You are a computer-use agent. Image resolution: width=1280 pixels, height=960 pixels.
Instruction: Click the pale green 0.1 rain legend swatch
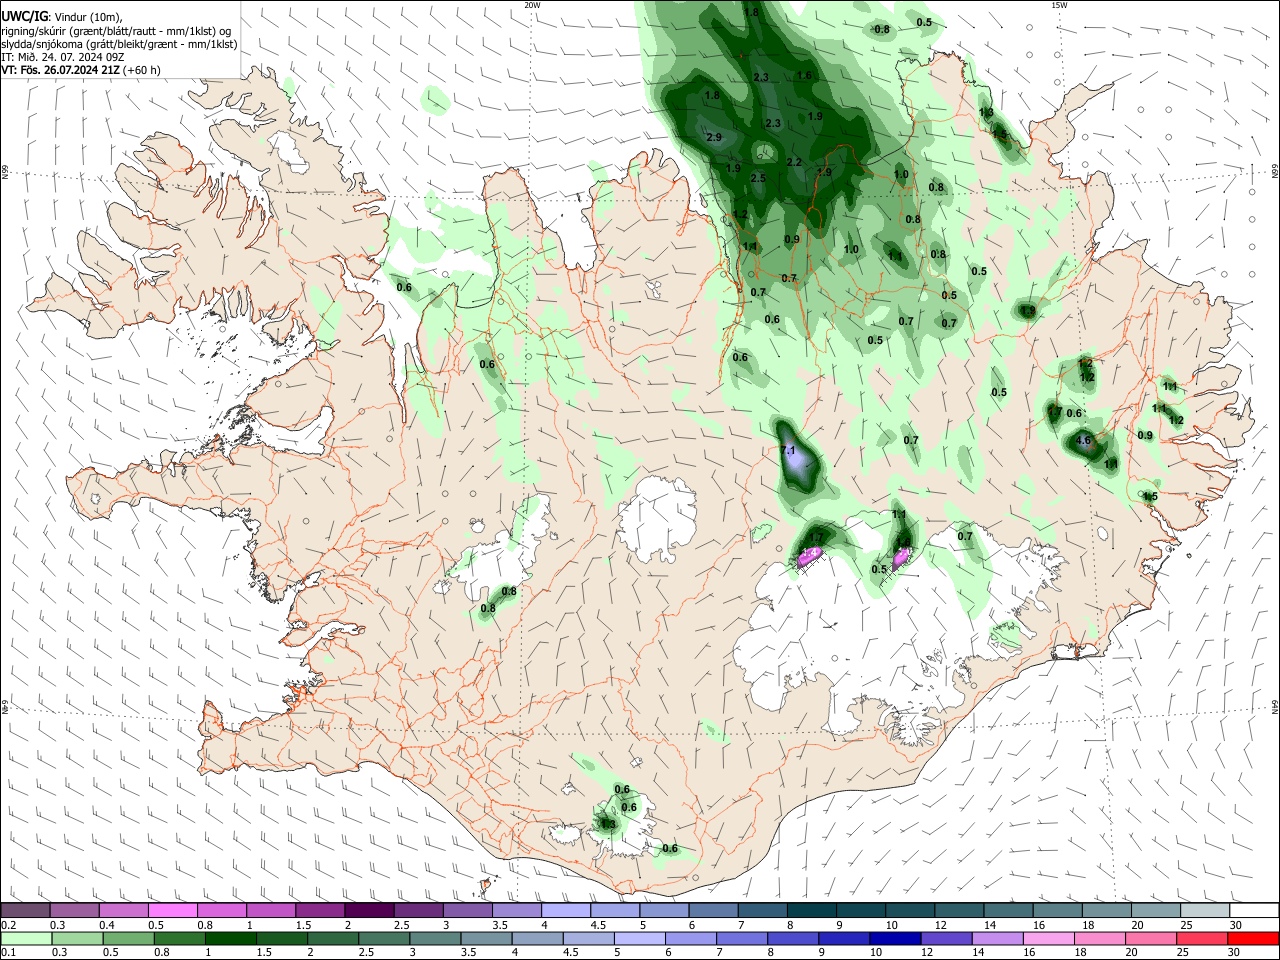coord(25,938)
